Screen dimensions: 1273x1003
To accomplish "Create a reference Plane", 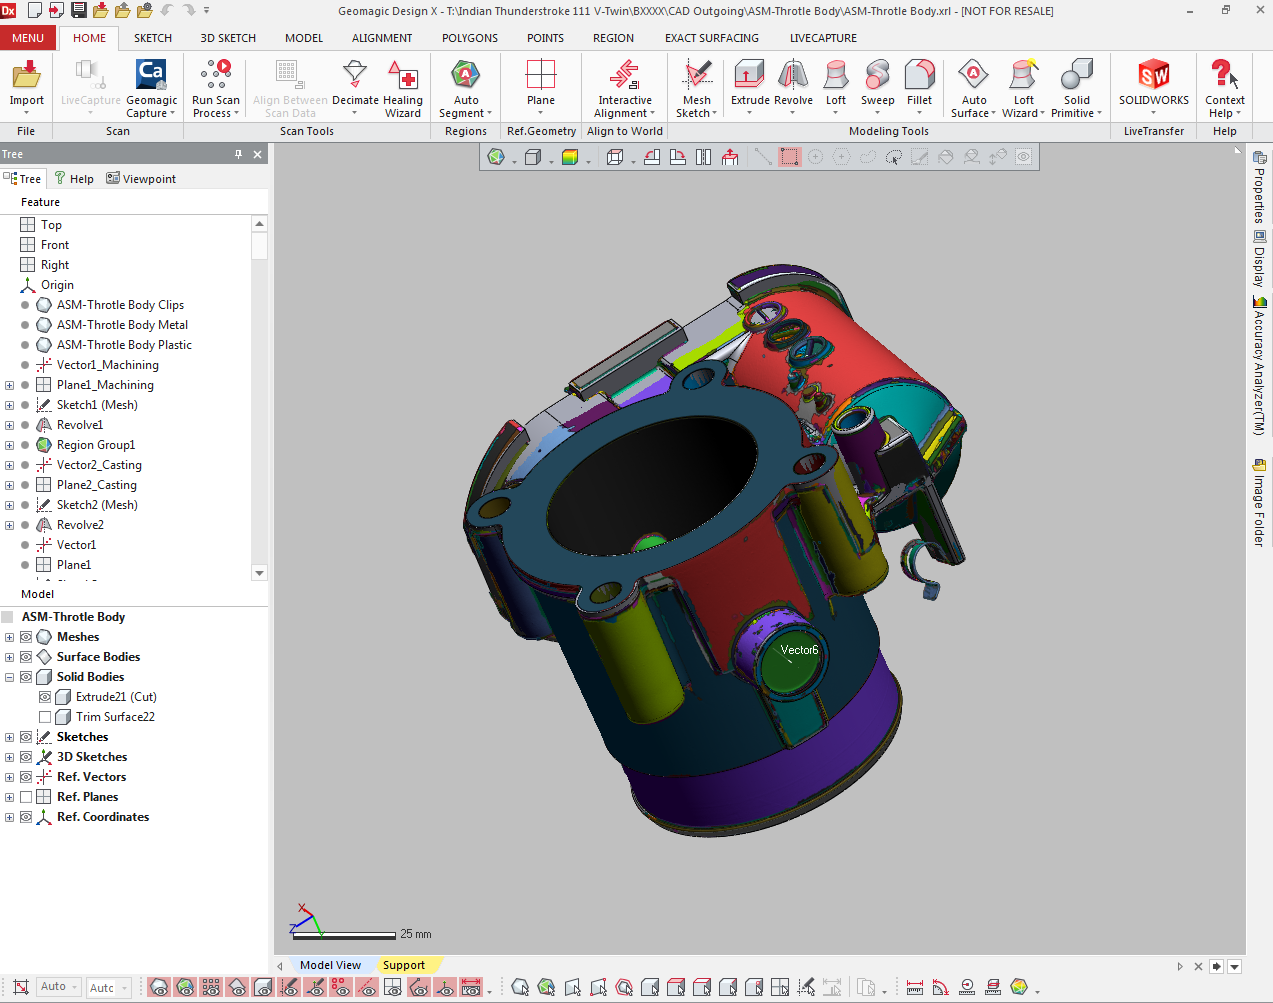I will [x=541, y=83].
